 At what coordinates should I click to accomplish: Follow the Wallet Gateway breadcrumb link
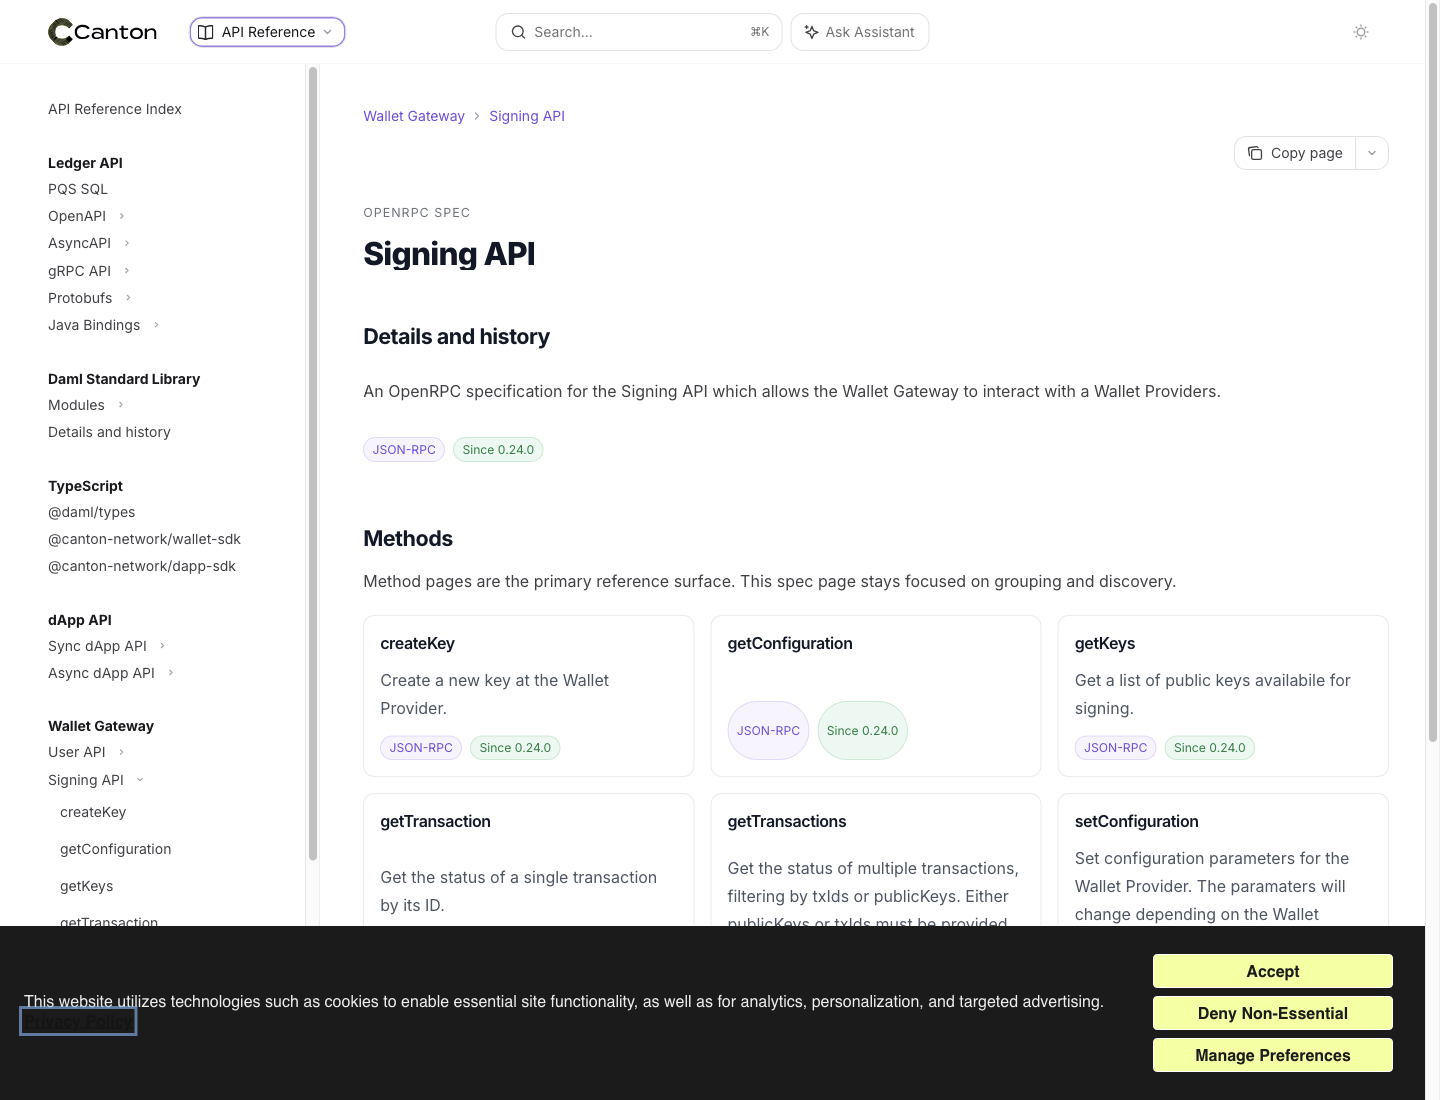click(x=414, y=116)
